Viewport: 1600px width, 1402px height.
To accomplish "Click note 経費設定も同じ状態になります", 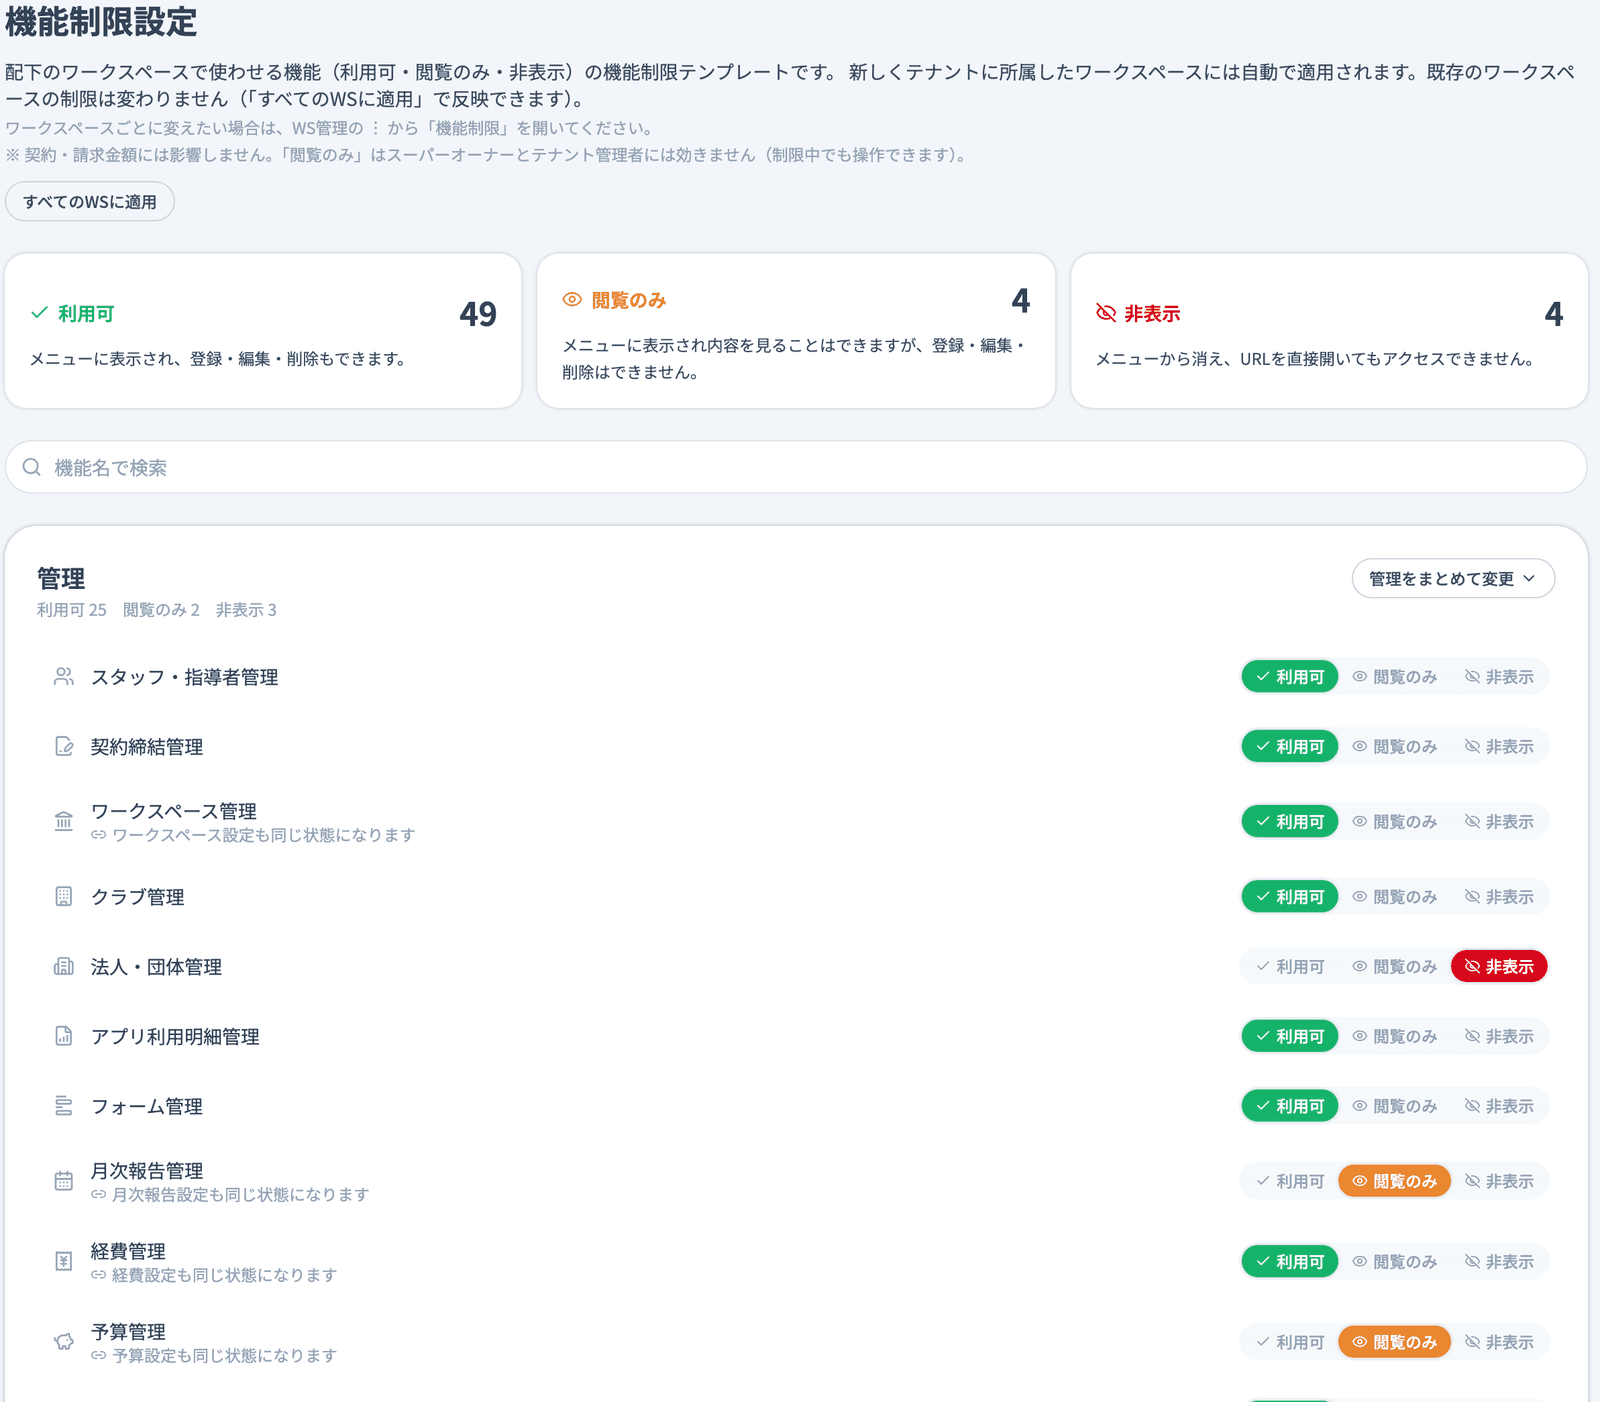I will click(x=225, y=1275).
